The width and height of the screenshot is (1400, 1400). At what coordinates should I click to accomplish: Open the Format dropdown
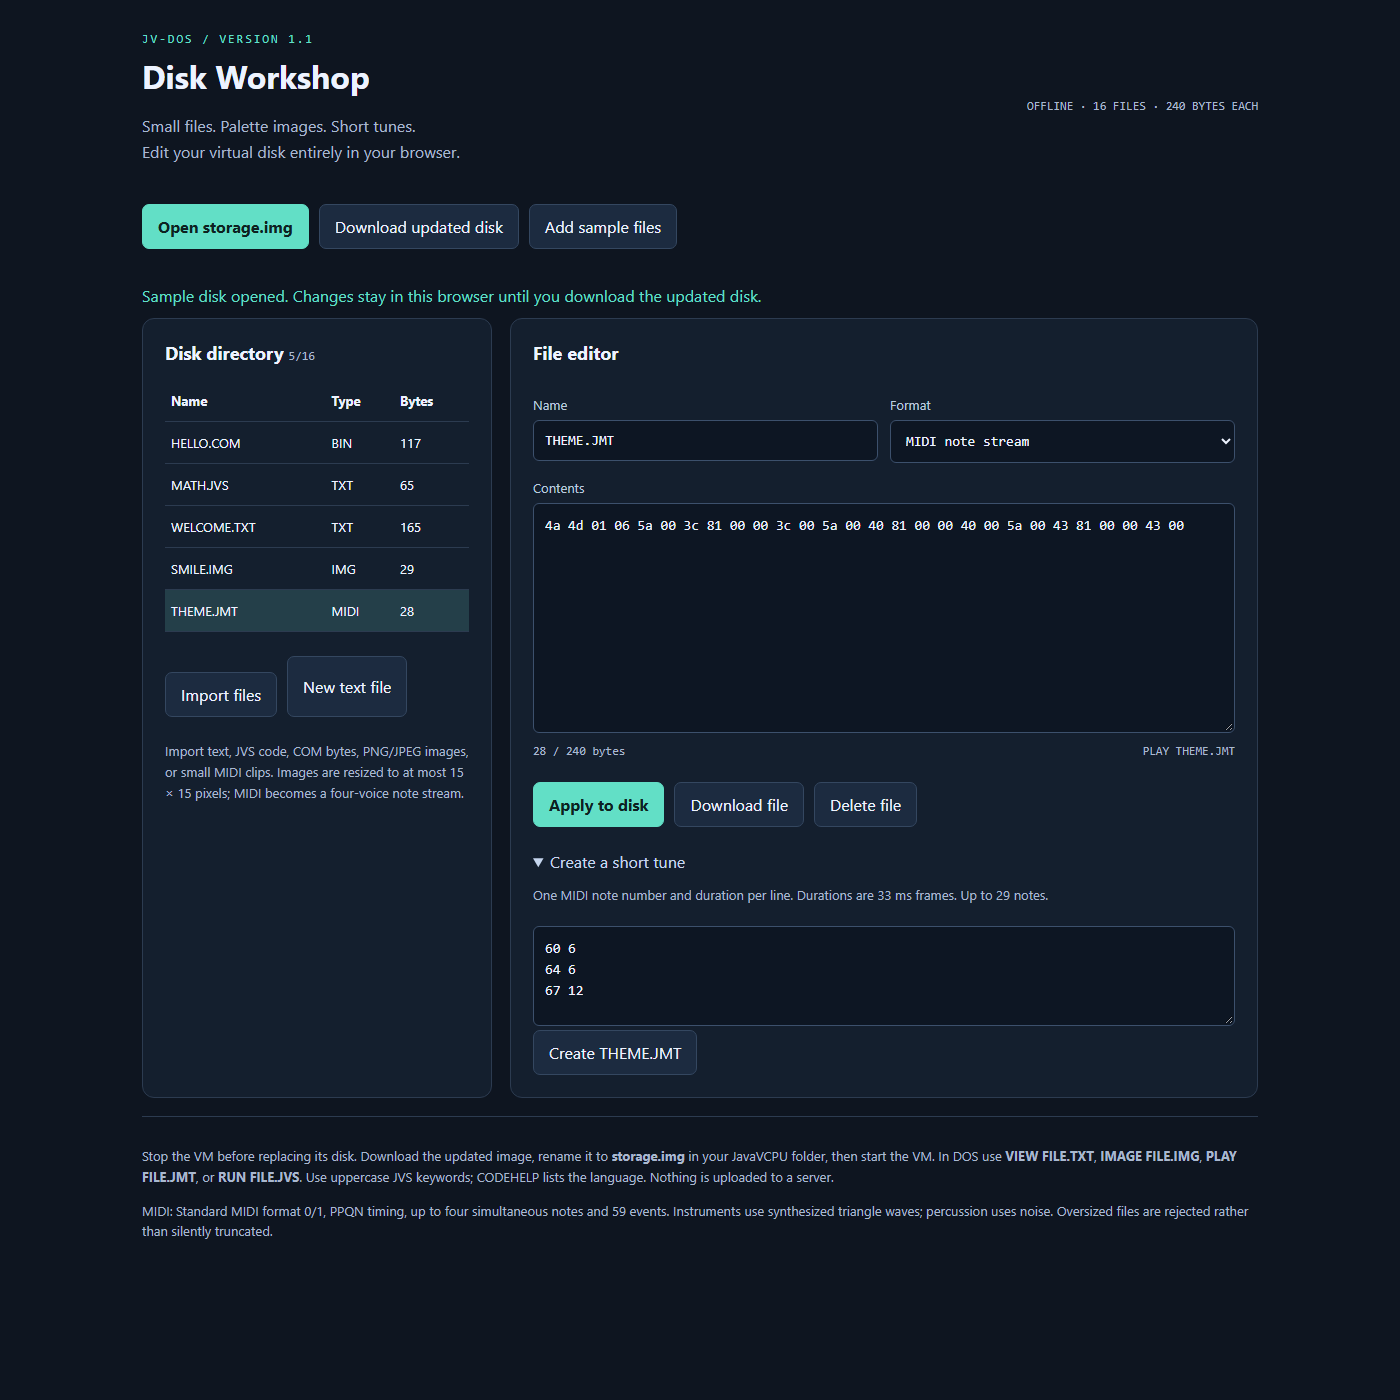coord(1062,441)
